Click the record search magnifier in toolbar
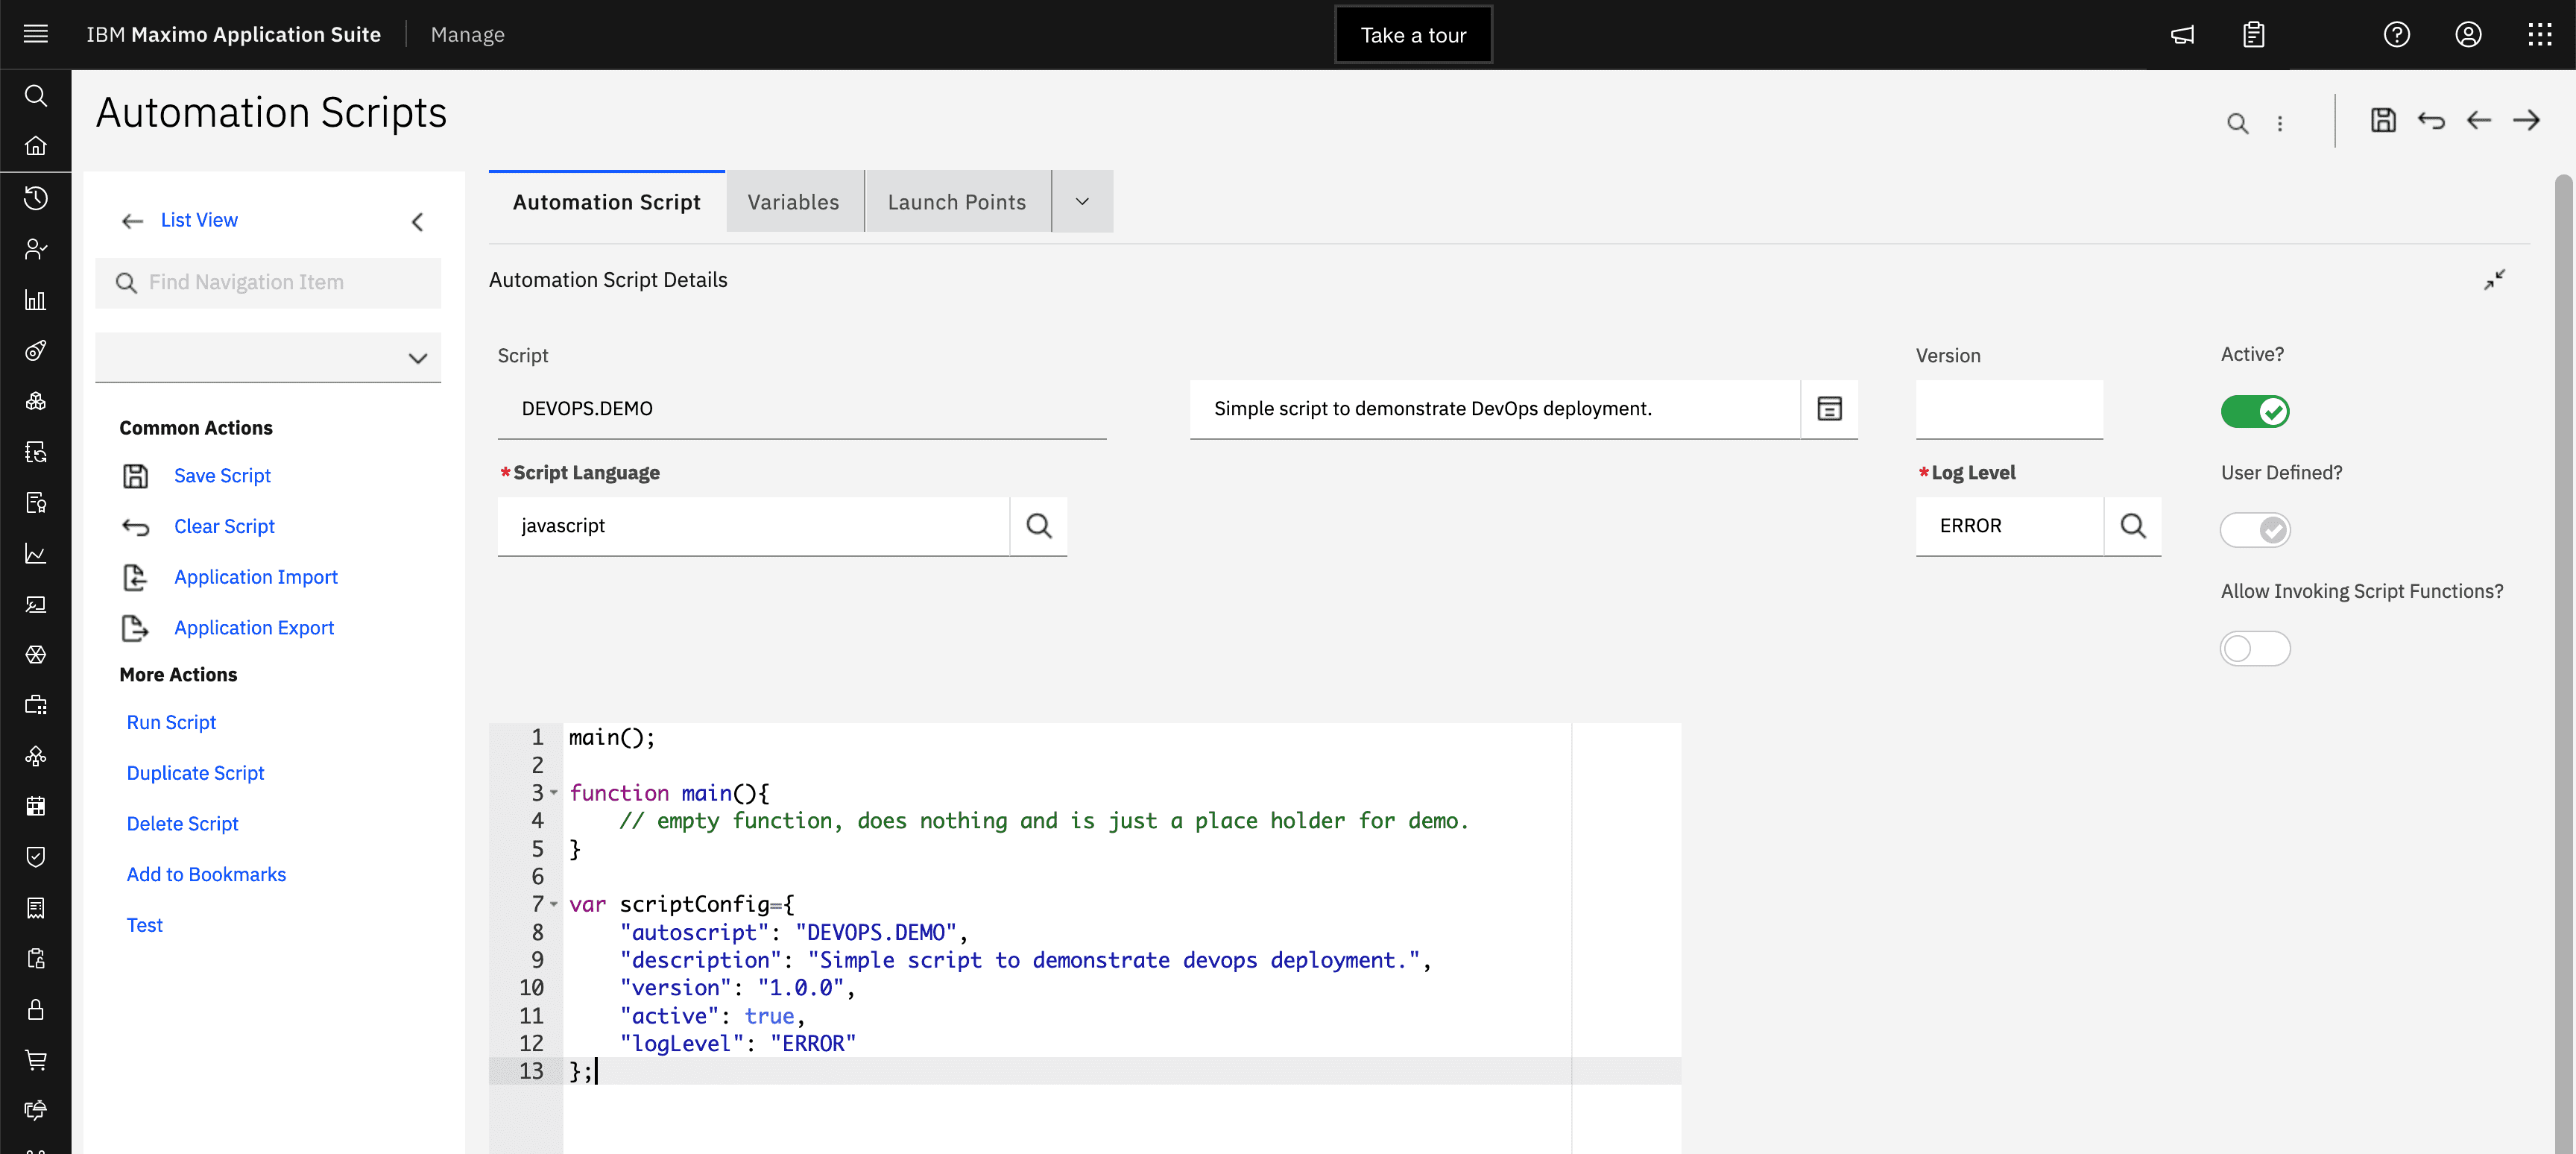Viewport: 2576px width, 1154px height. point(2237,123)
